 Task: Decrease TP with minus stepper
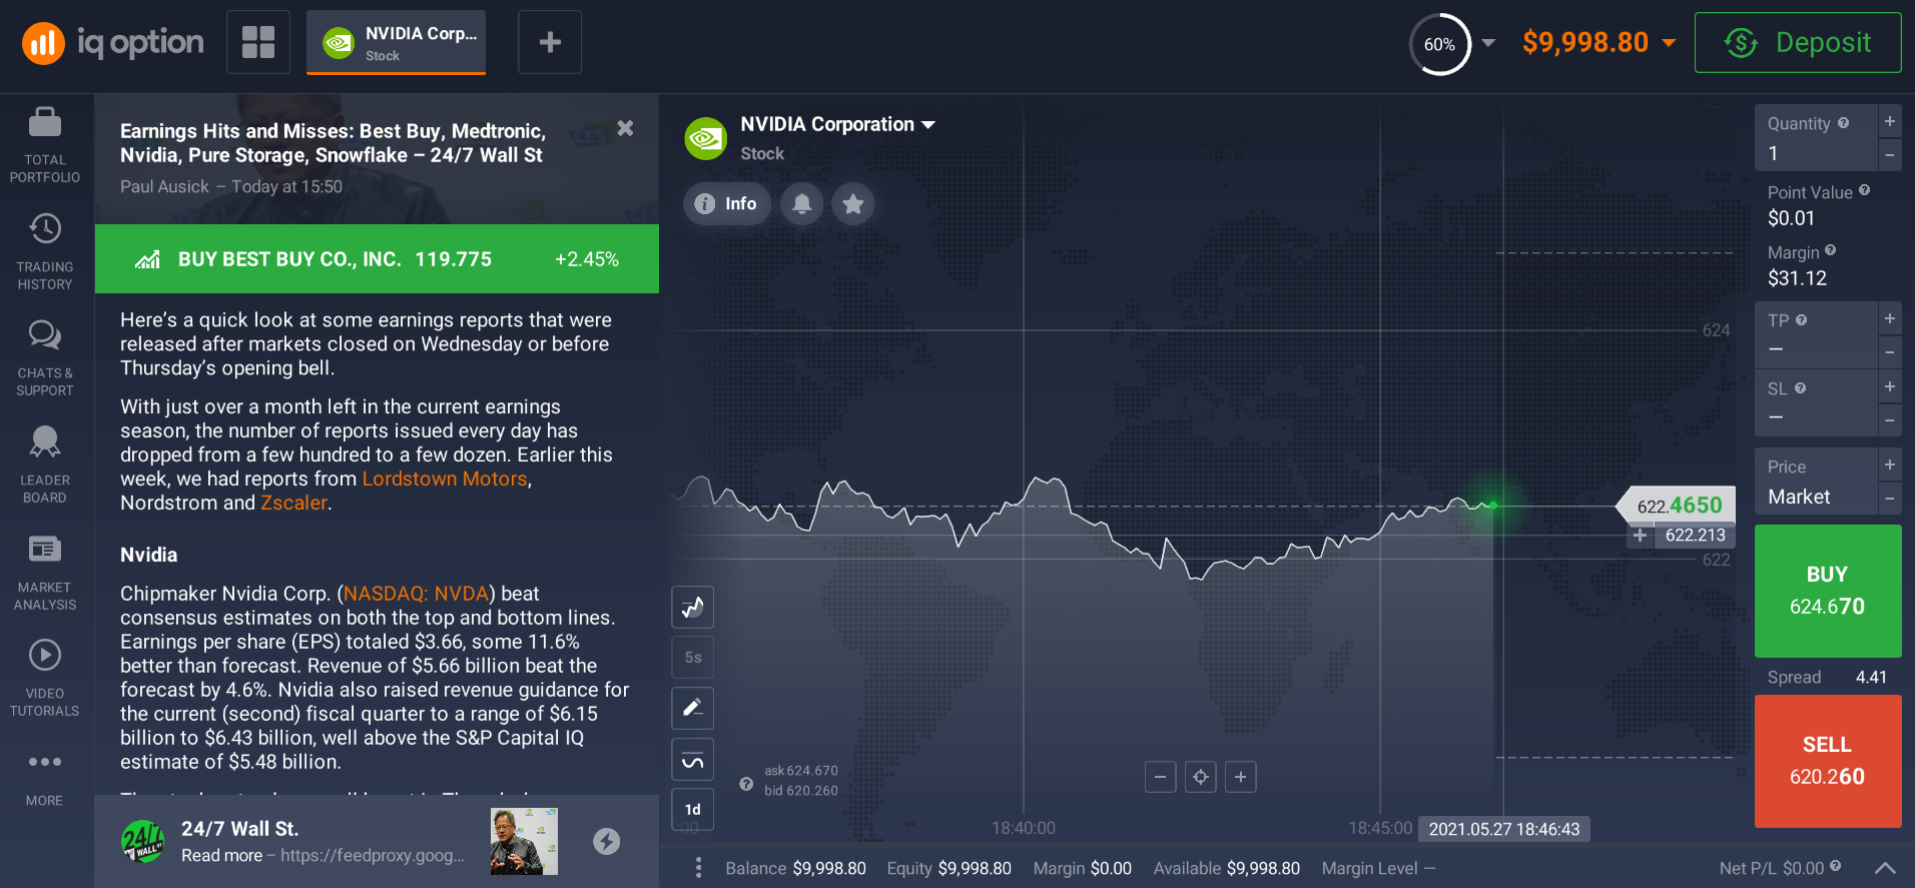(x=1890, y=352)
